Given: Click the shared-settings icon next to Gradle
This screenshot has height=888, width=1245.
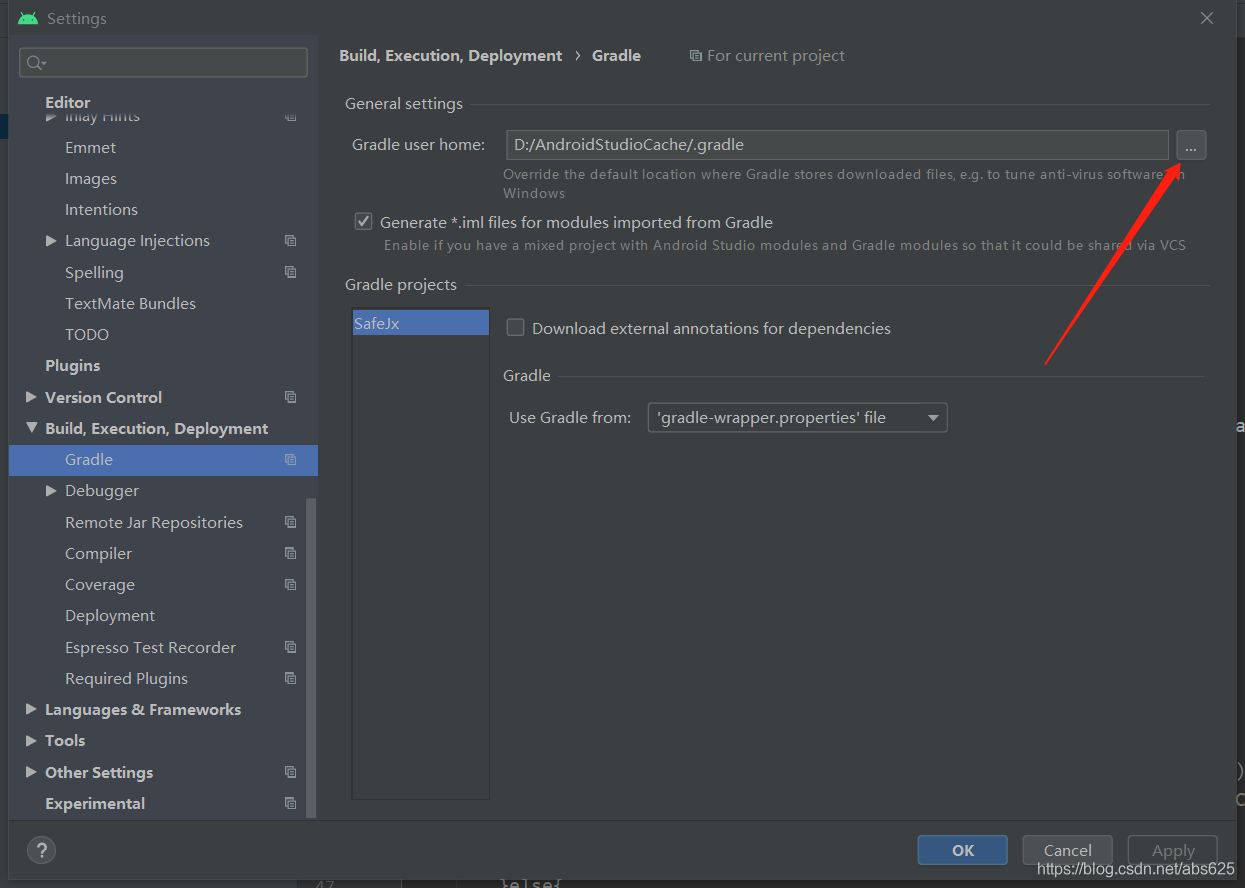Looking at the screenshot, I should [290, 459].
